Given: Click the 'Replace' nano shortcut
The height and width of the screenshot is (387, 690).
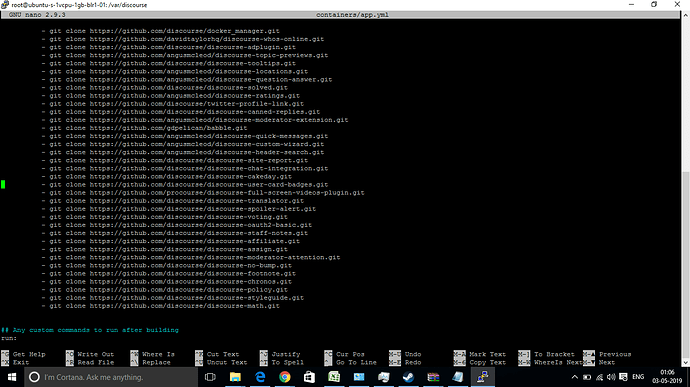Looking at the screenshot, I should click(150, 362).
